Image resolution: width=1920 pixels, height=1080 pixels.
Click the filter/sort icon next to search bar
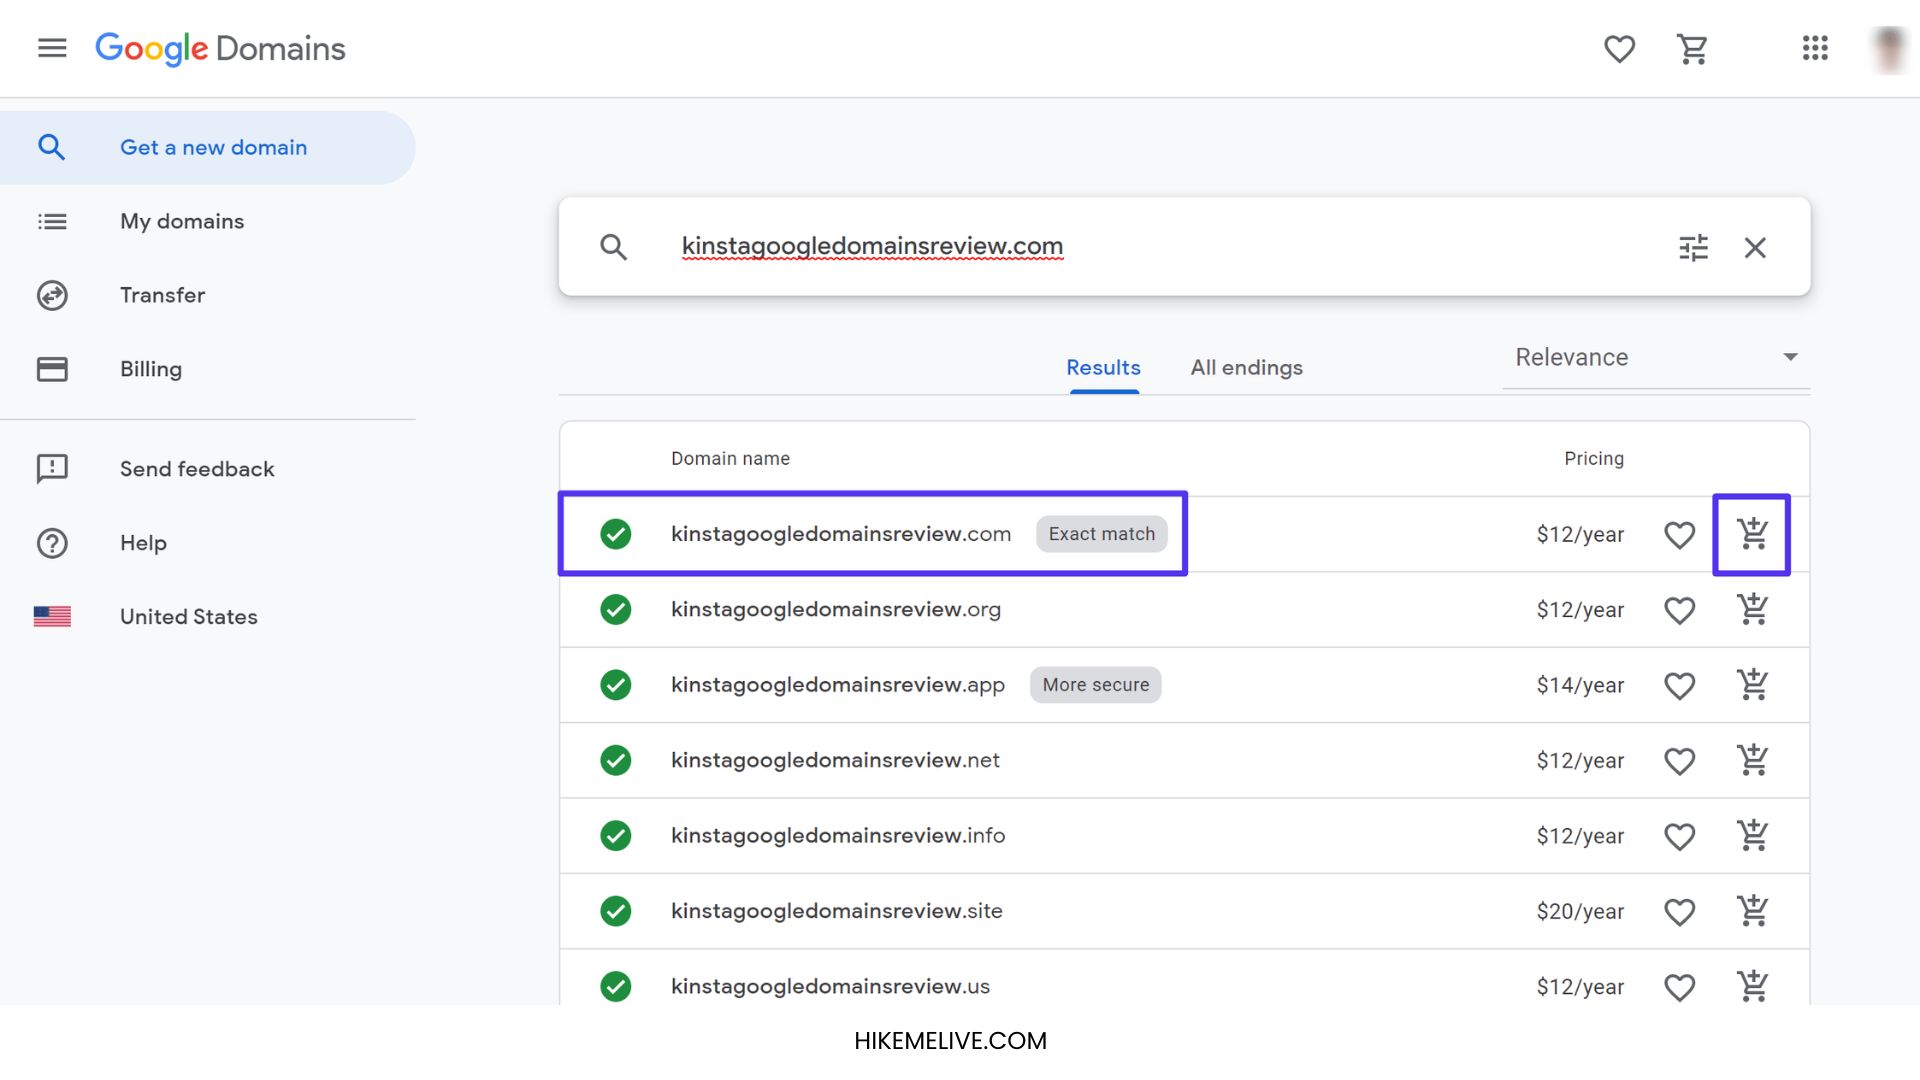coord(1693,247)
